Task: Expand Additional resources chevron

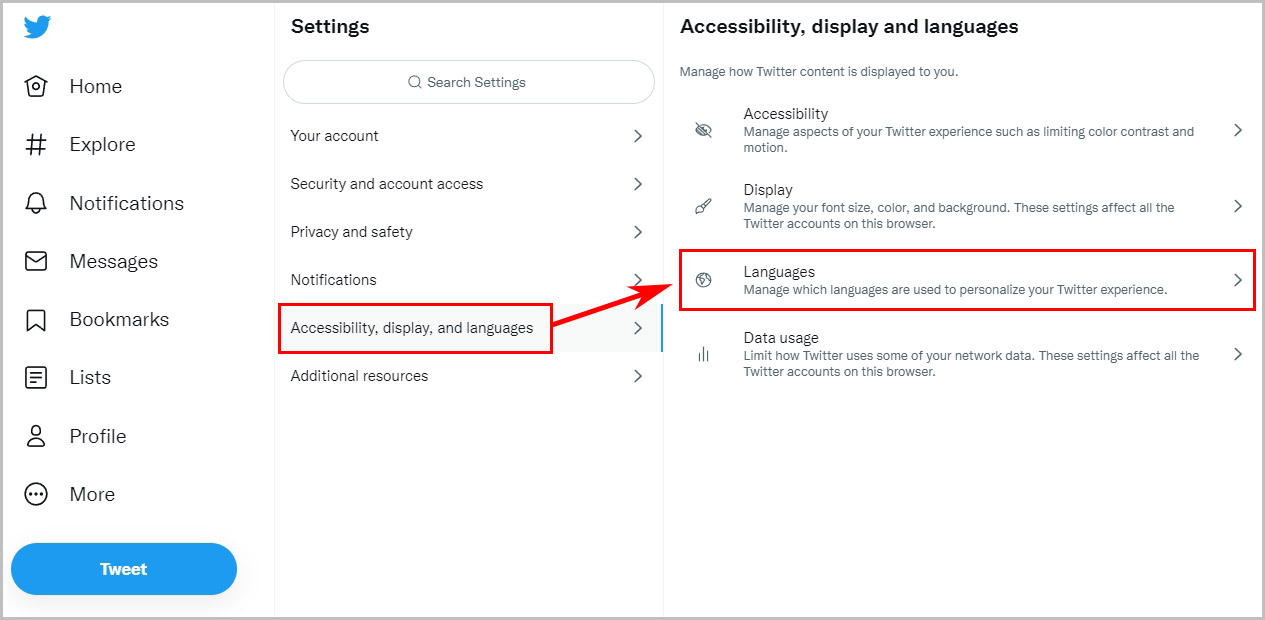Action: click(x=638, y=376)
